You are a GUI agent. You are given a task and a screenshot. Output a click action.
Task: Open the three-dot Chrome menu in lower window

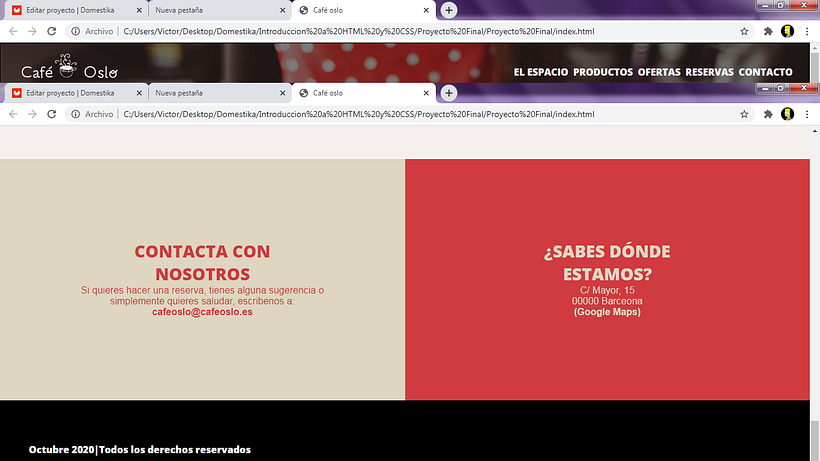(x=807, y=114)
